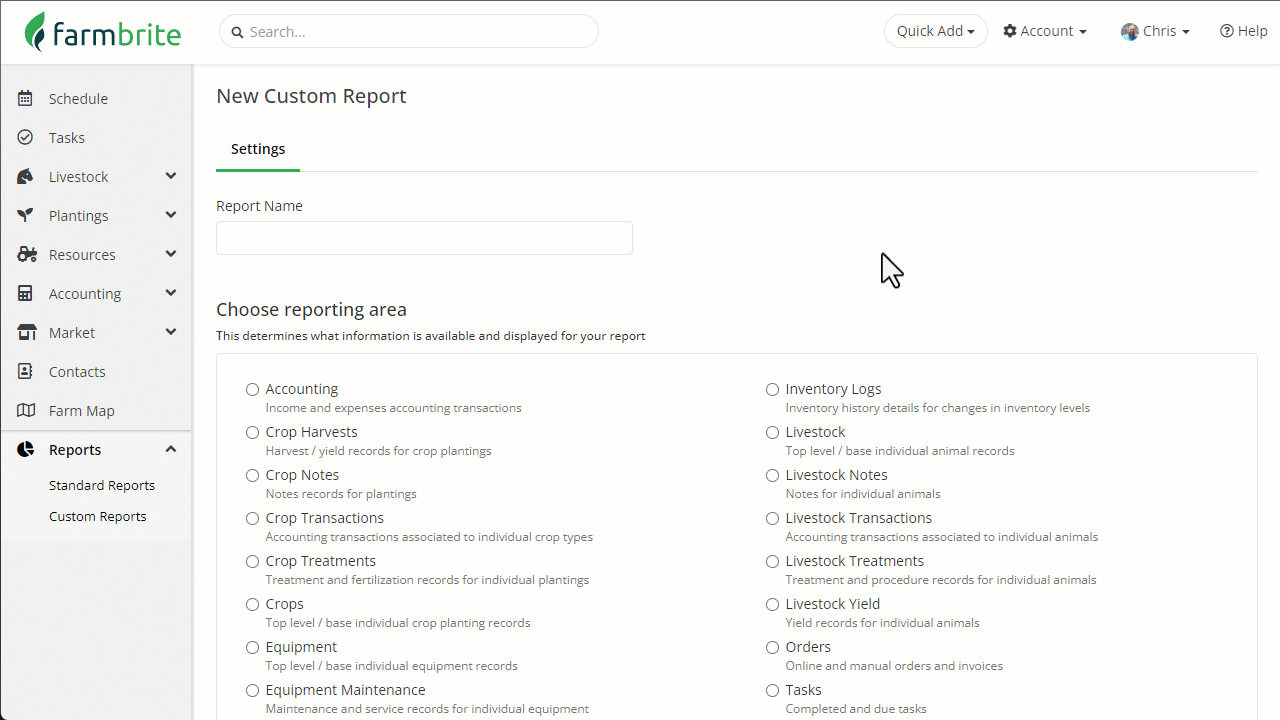Screen dimensions: 1280x720
Task: Switch to the Settings tab
Action: click(x=258, y=149)
